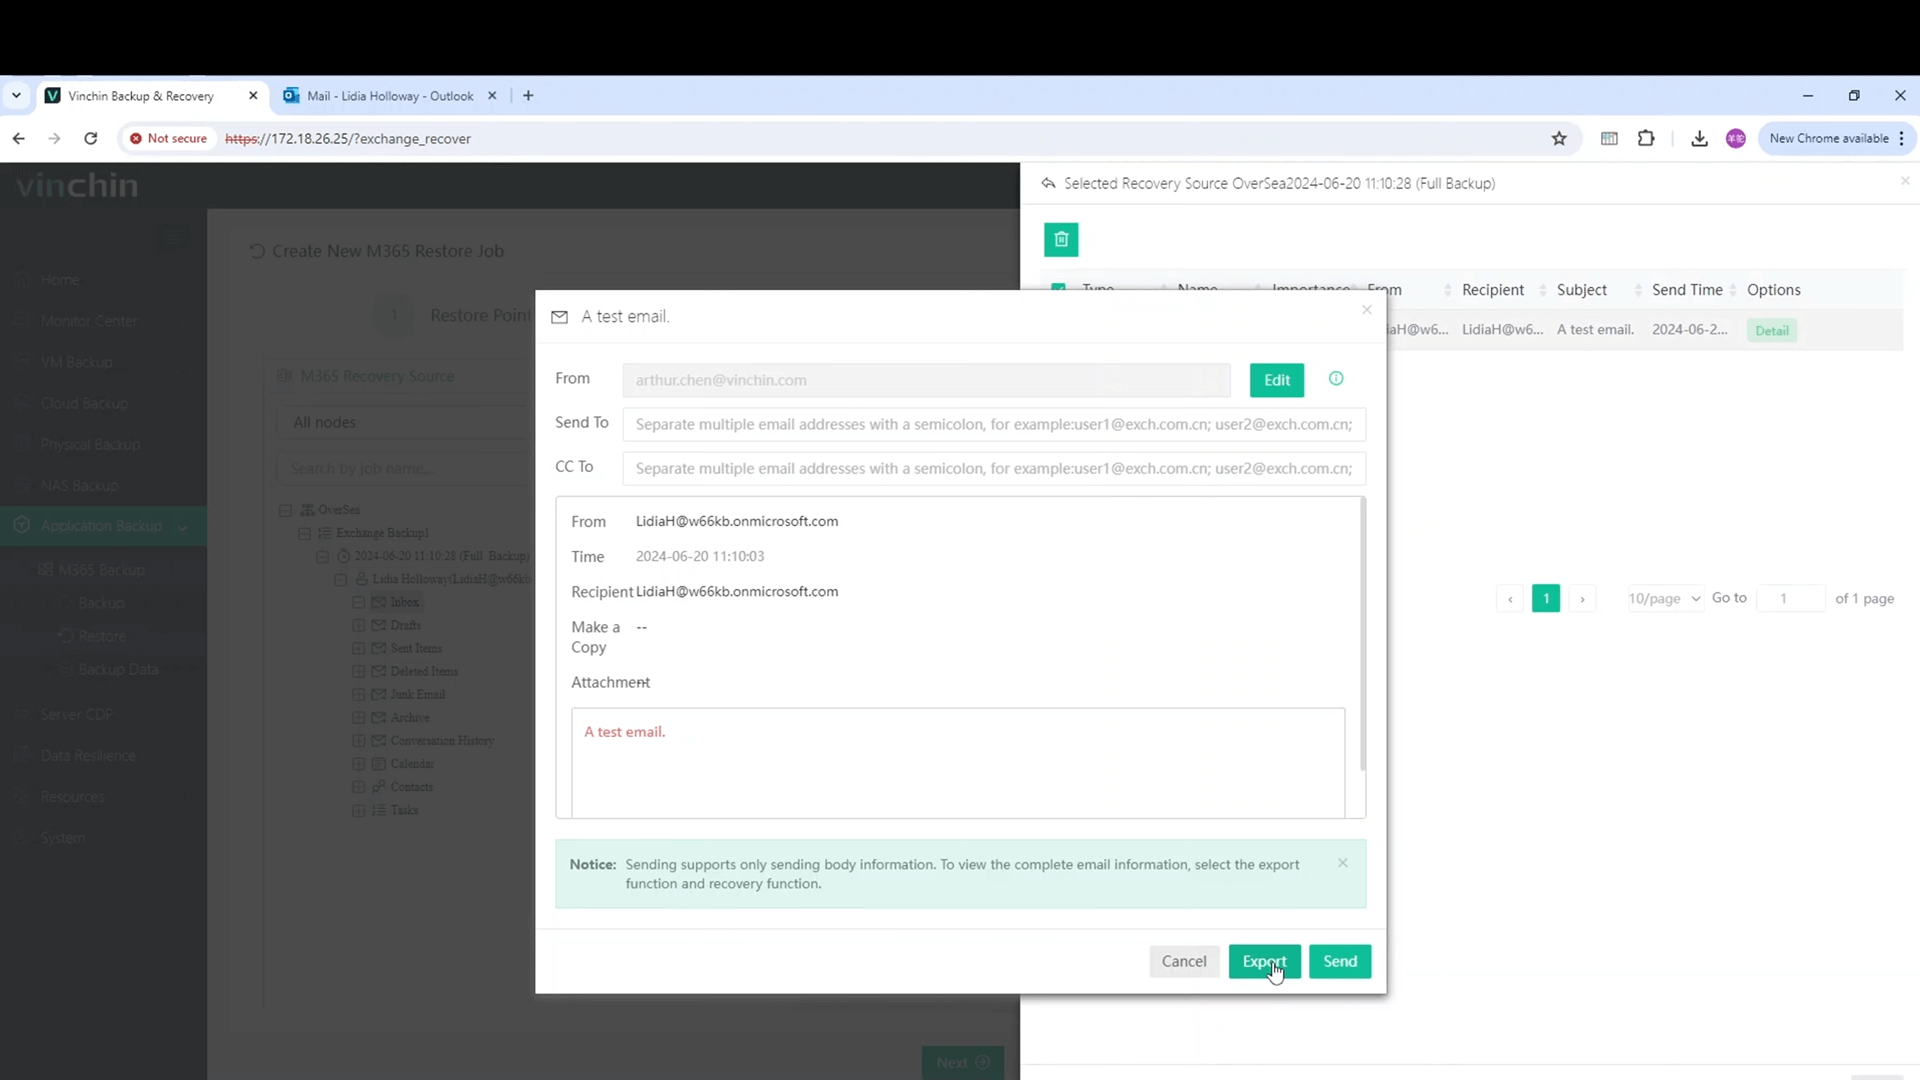
Task: Collapse the Exchange Backup1 tree node
Action: click(305, 533)
